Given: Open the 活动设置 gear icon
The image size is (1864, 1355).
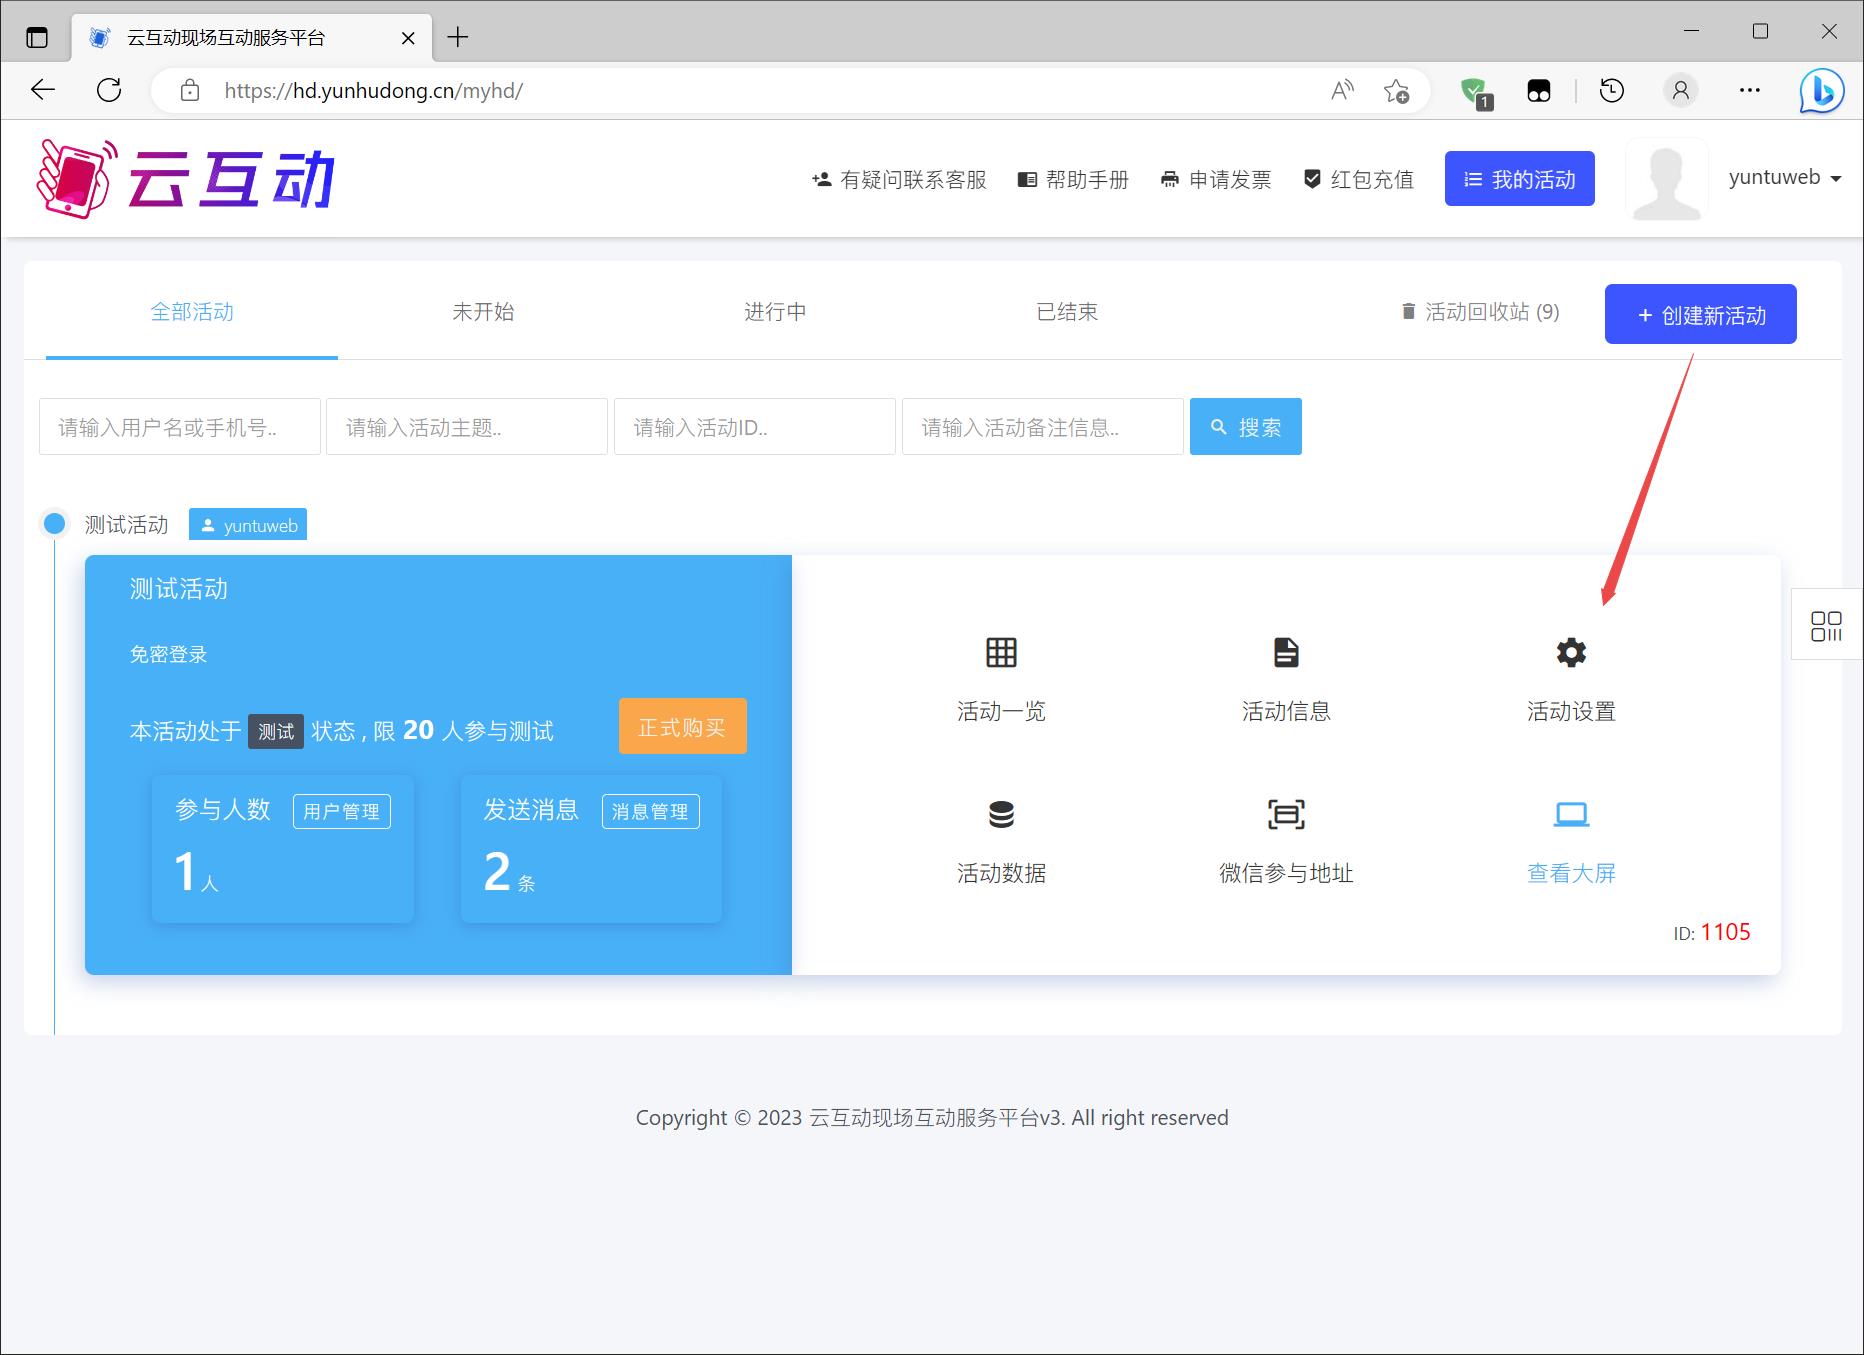Looking at the screenshot, I should pos(1571,653).
